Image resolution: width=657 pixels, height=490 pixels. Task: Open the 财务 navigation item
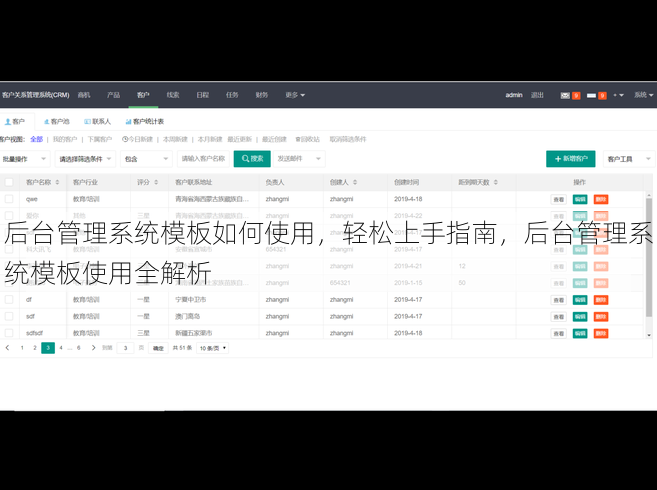(262, 95)
